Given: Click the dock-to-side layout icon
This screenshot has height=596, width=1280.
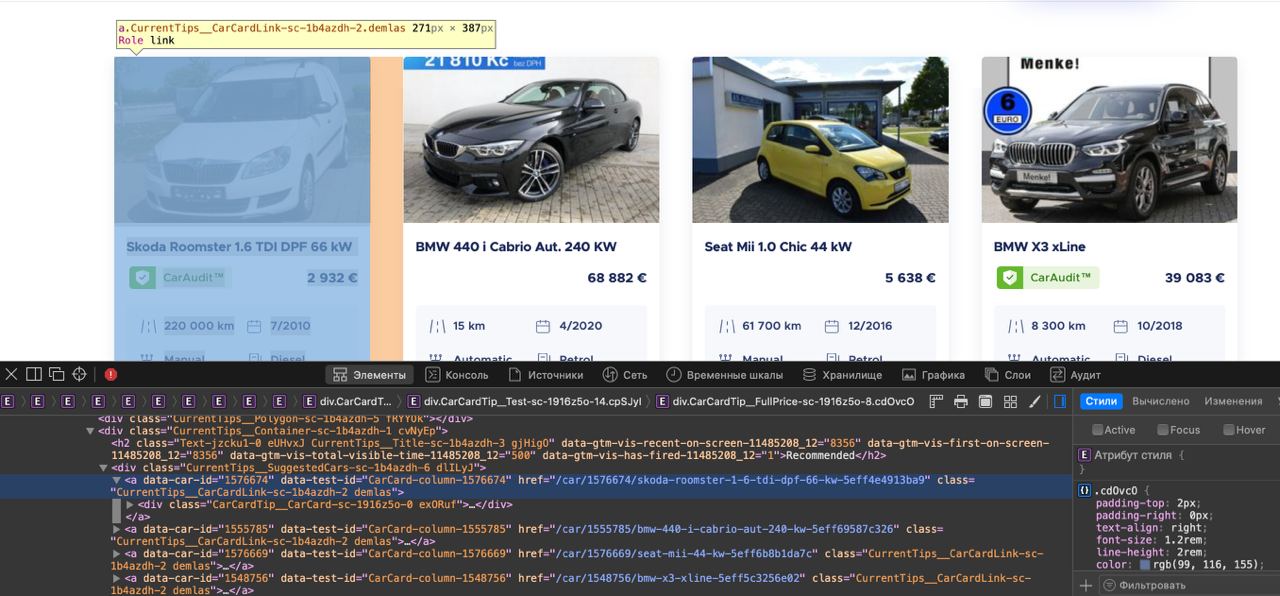Looking at the screenshot, I should [34, 374].
